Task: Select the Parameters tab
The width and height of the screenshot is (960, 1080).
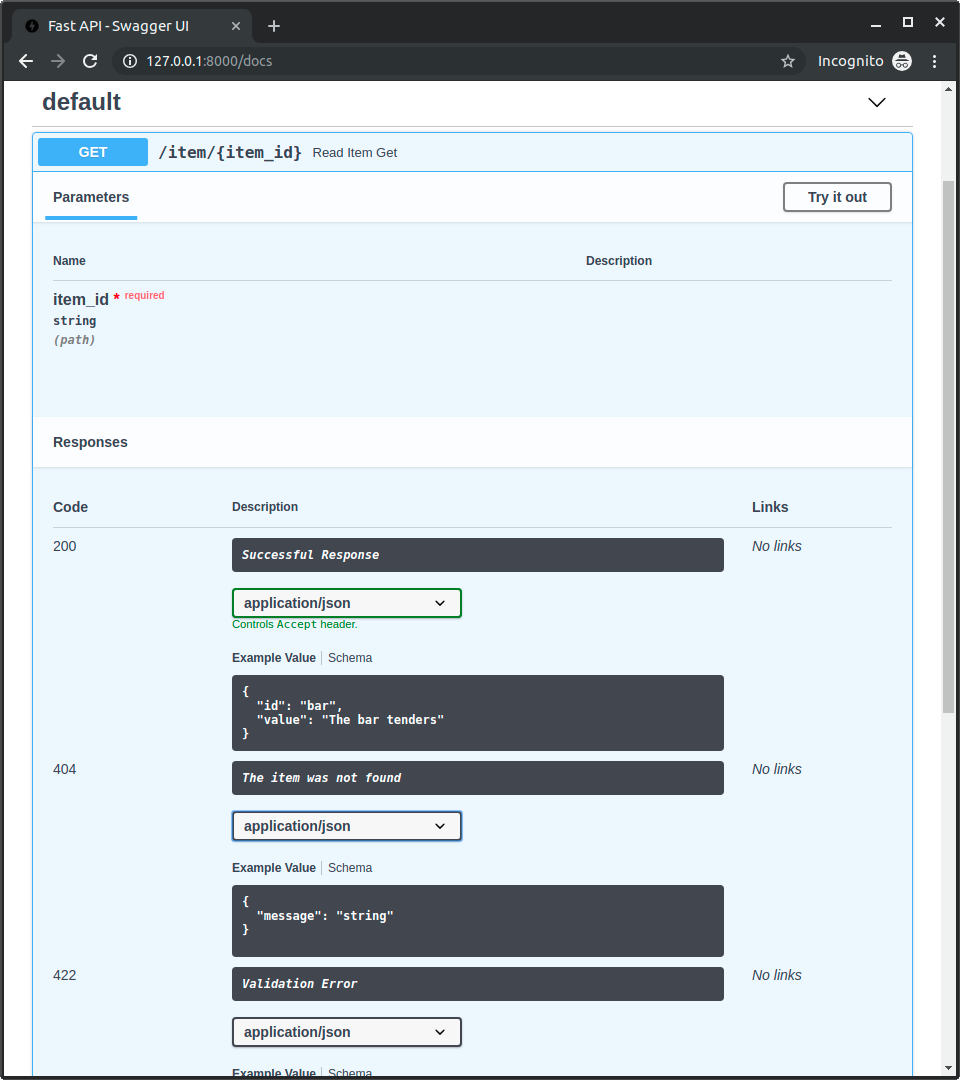Action: point(91,197)
